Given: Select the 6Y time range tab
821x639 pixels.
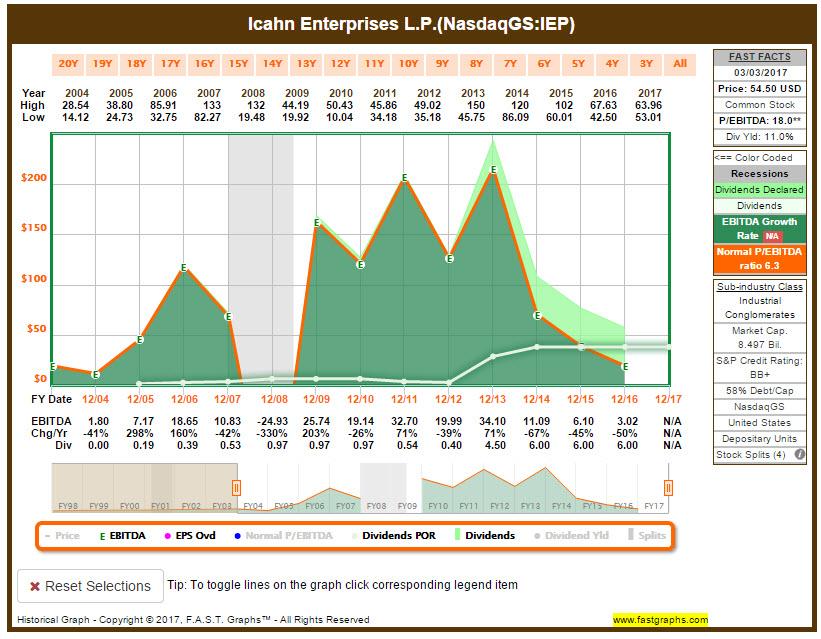Looking at the screenshot, I should tap(544, 64).
